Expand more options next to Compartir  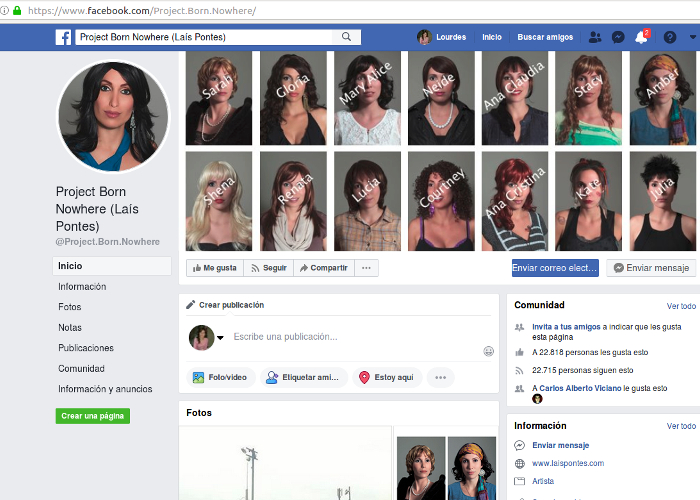367,268
